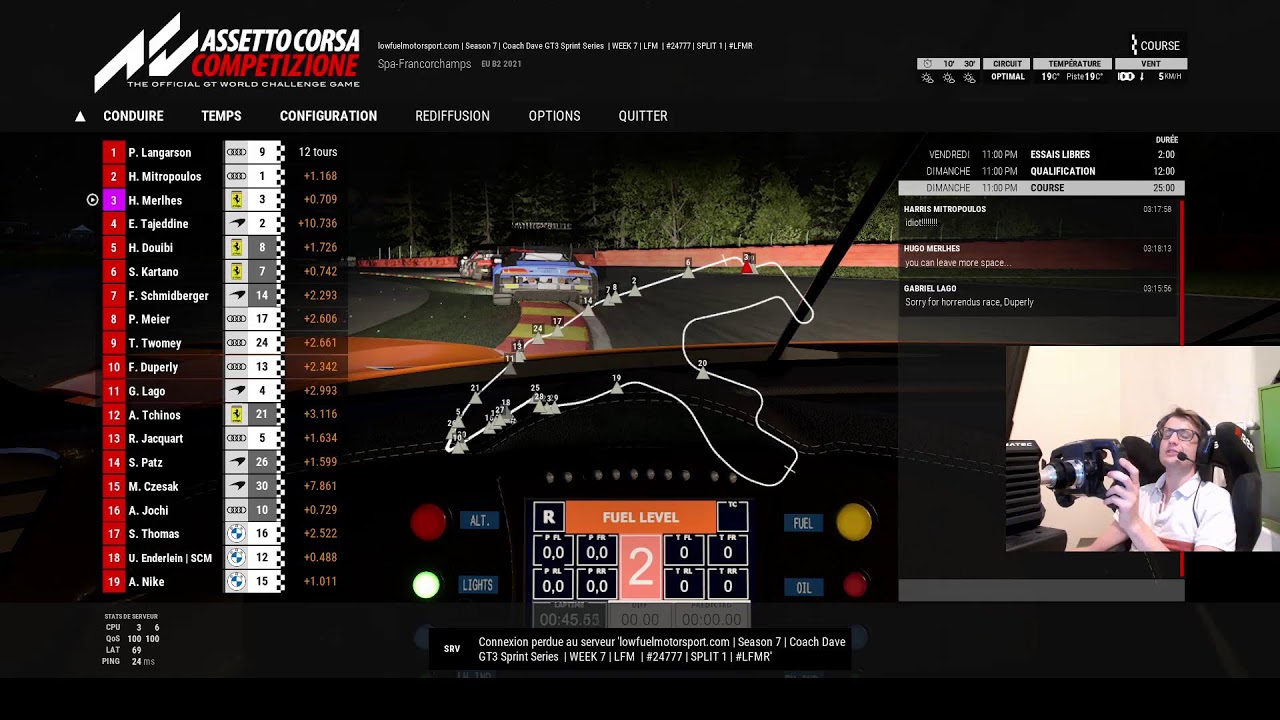
Task: Click the BMW logo in A. Nike's row
Action: click(x=236, y=581)
